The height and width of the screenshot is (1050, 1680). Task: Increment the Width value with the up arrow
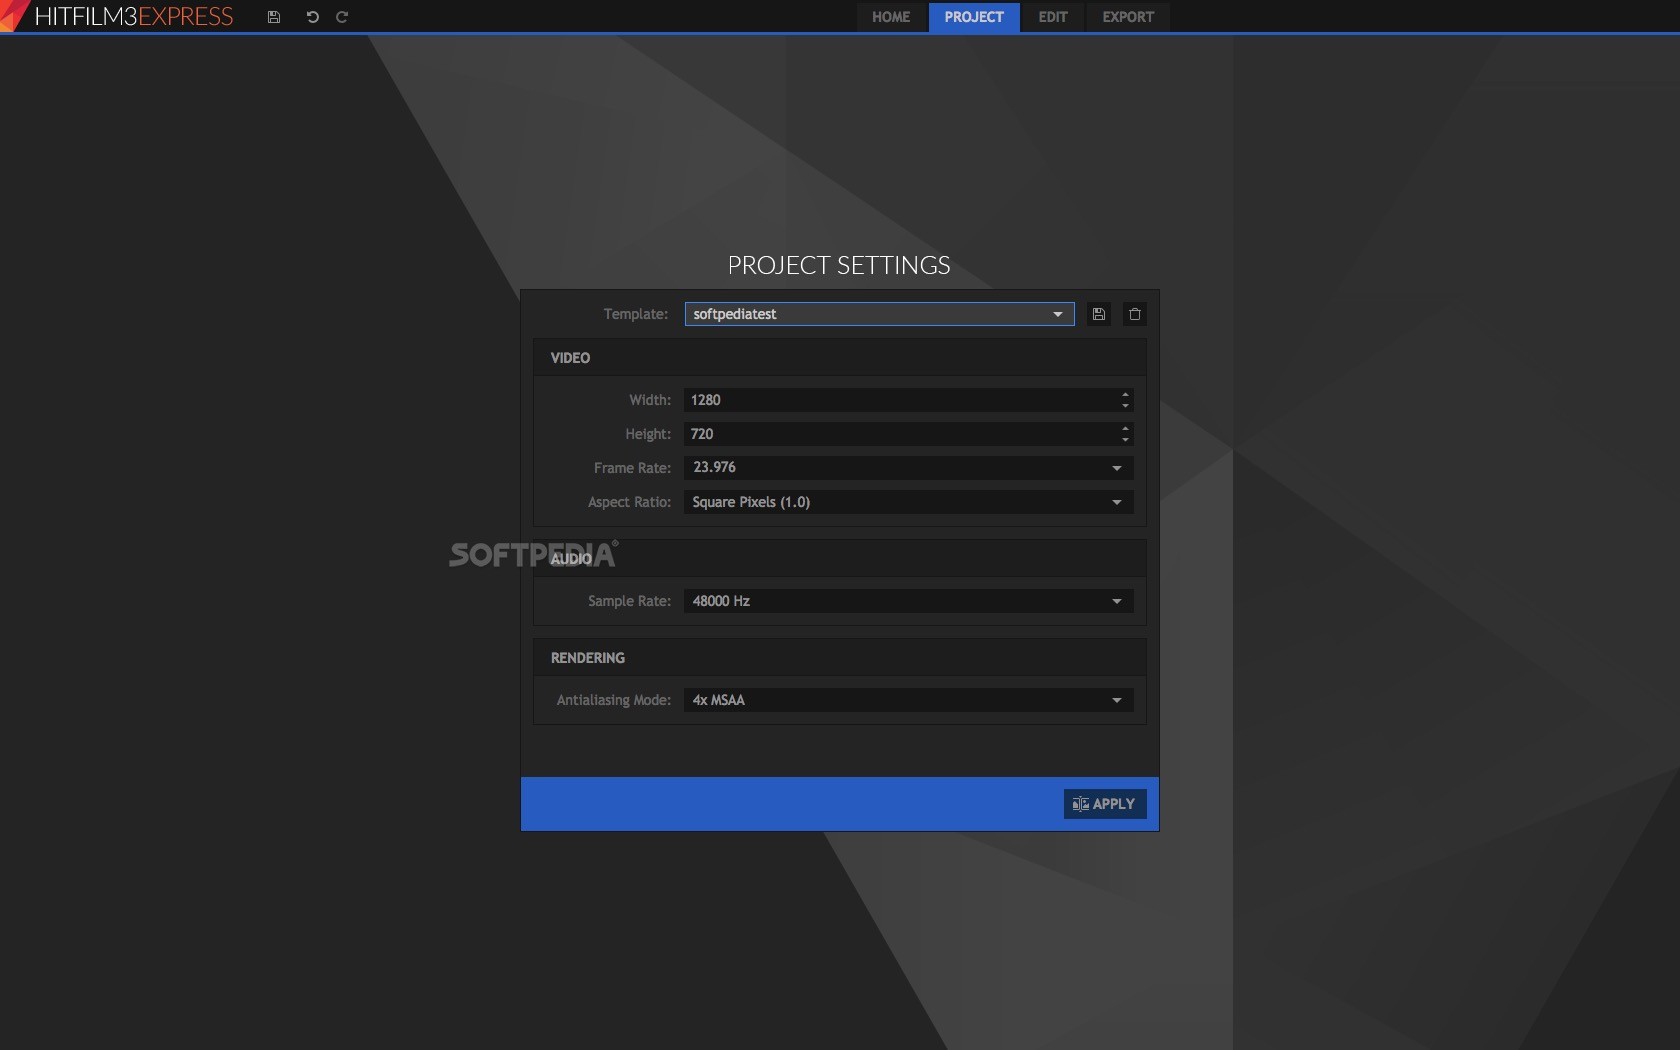click(1124, 395)
